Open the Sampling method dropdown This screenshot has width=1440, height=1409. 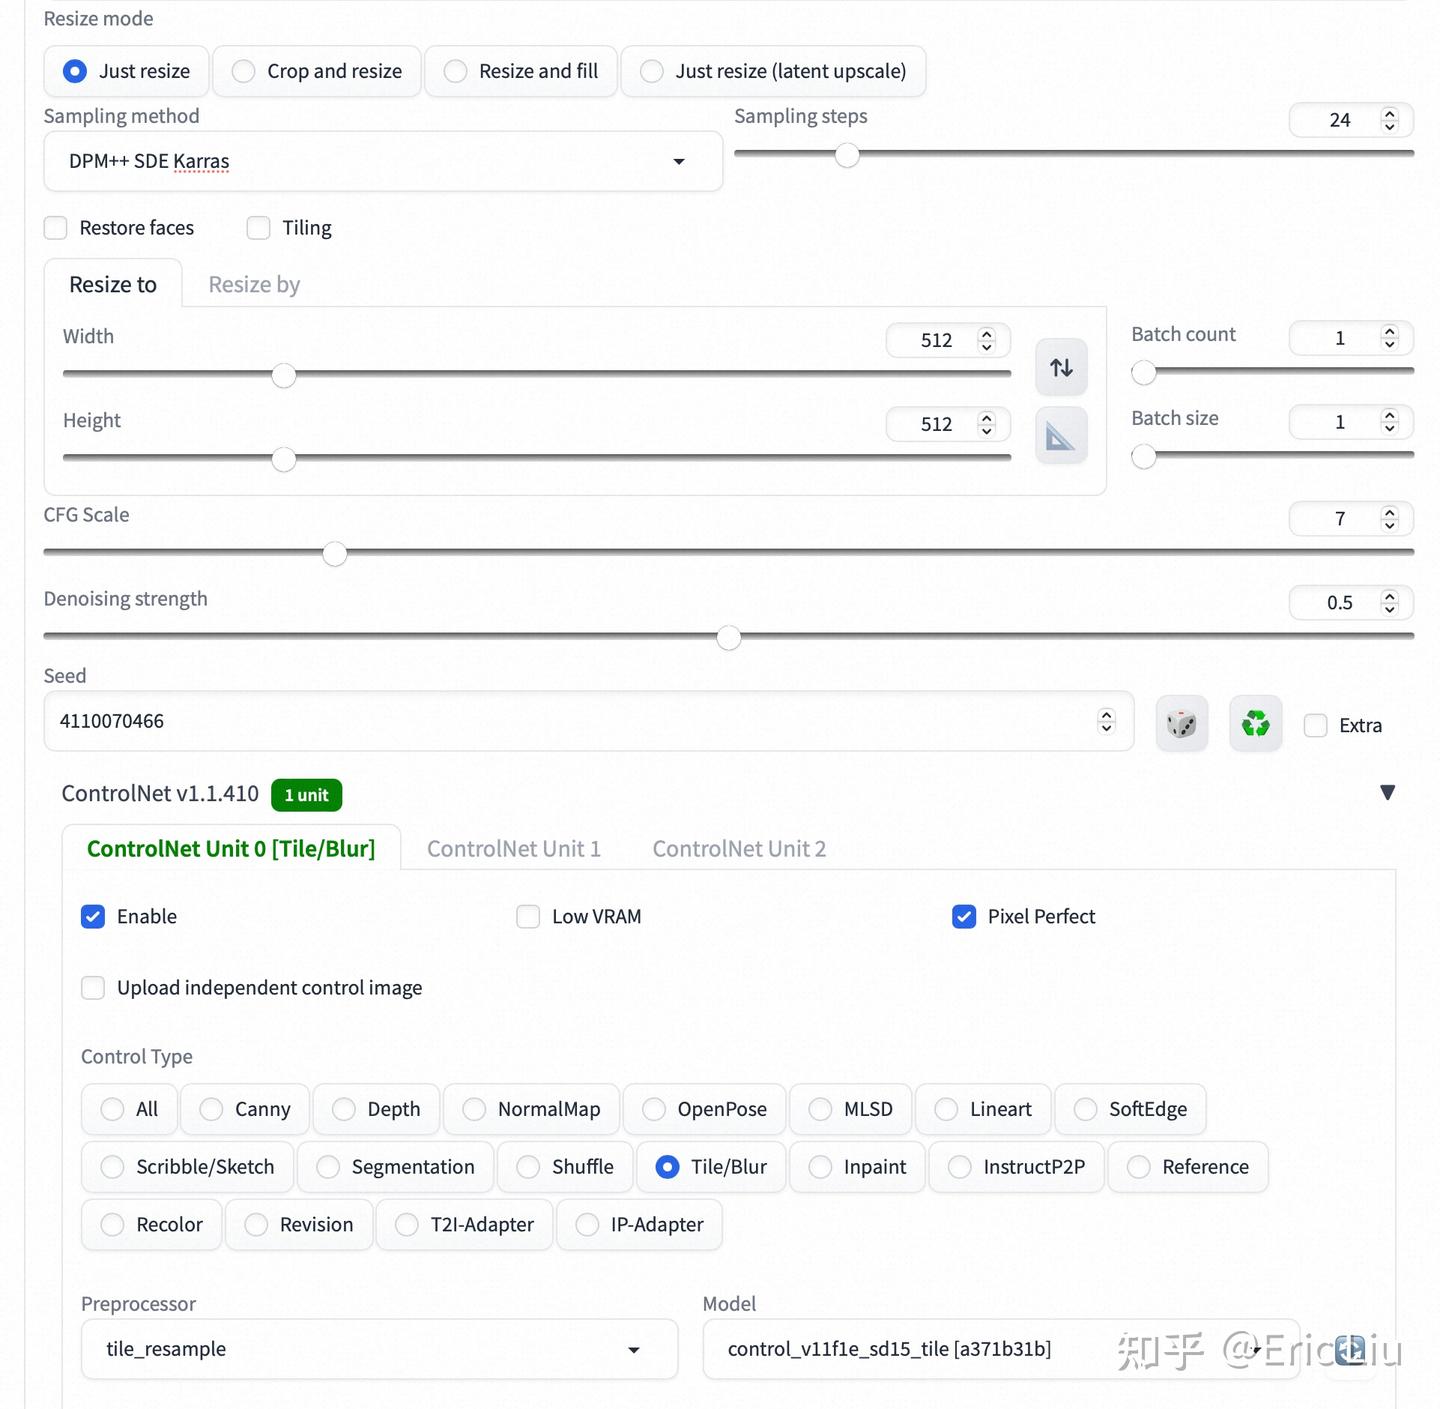click(382, 162)
